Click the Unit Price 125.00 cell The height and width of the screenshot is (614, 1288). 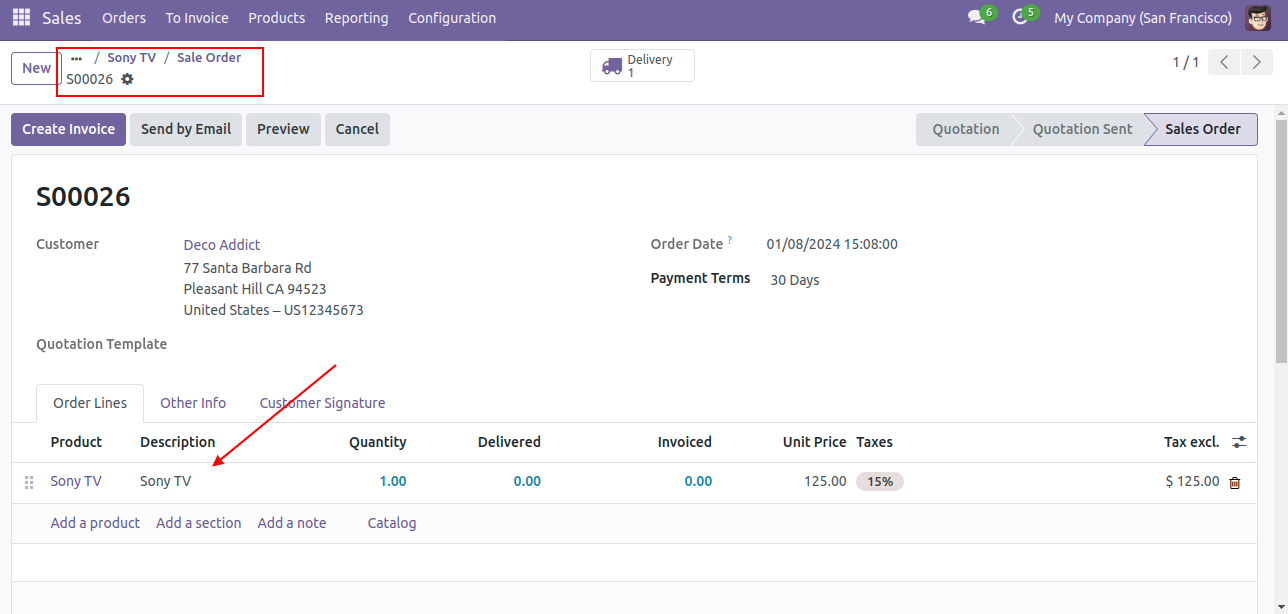[825, 482]
